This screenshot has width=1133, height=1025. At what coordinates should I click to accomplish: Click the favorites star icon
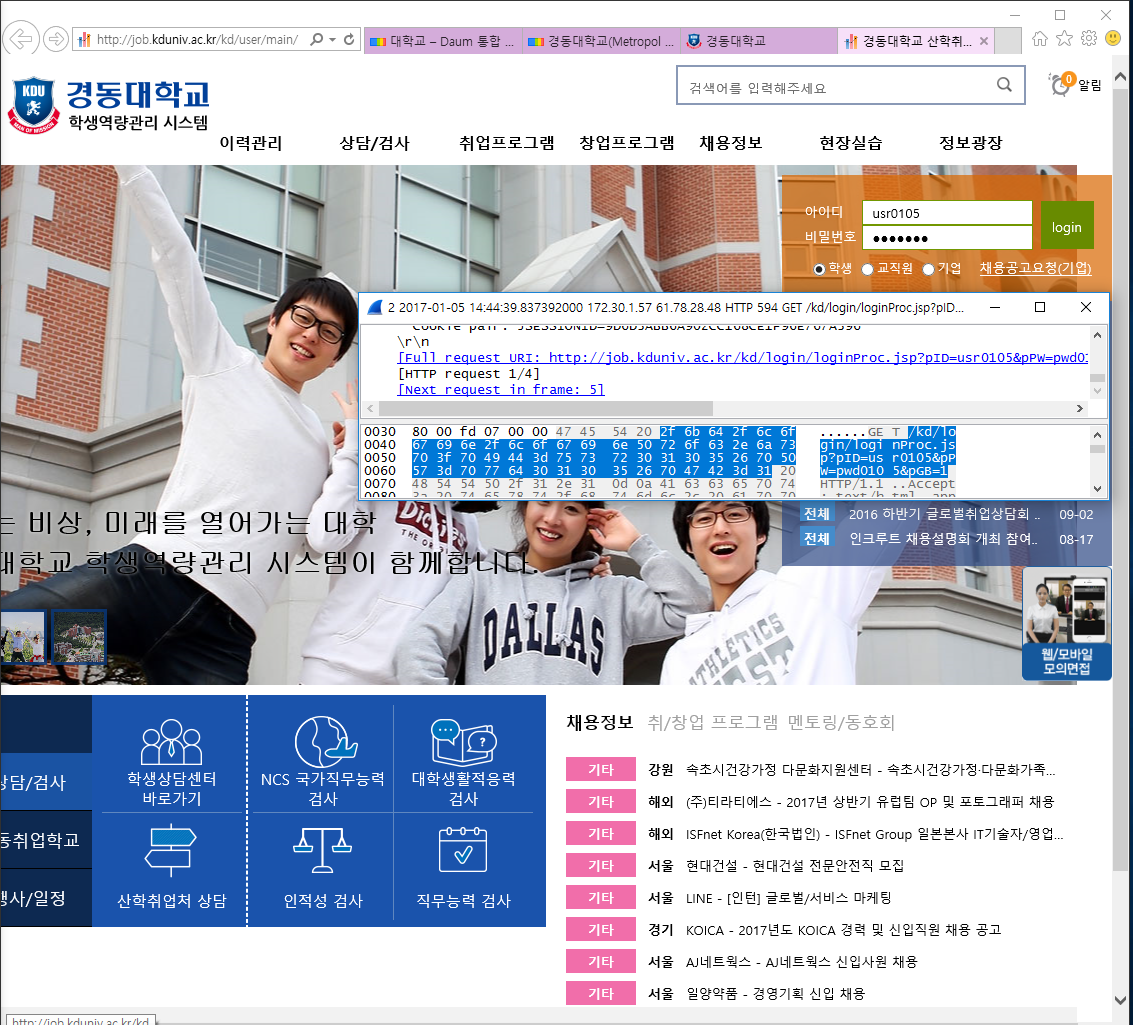point(1064,38)
